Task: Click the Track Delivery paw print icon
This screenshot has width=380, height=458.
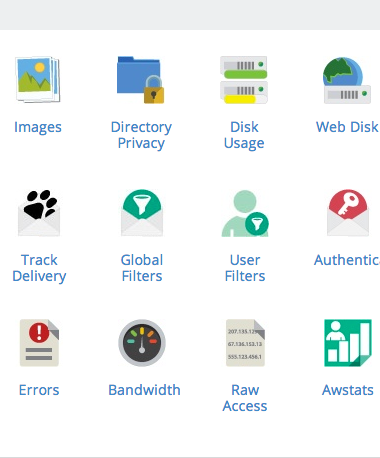Action: coord(39,213)
